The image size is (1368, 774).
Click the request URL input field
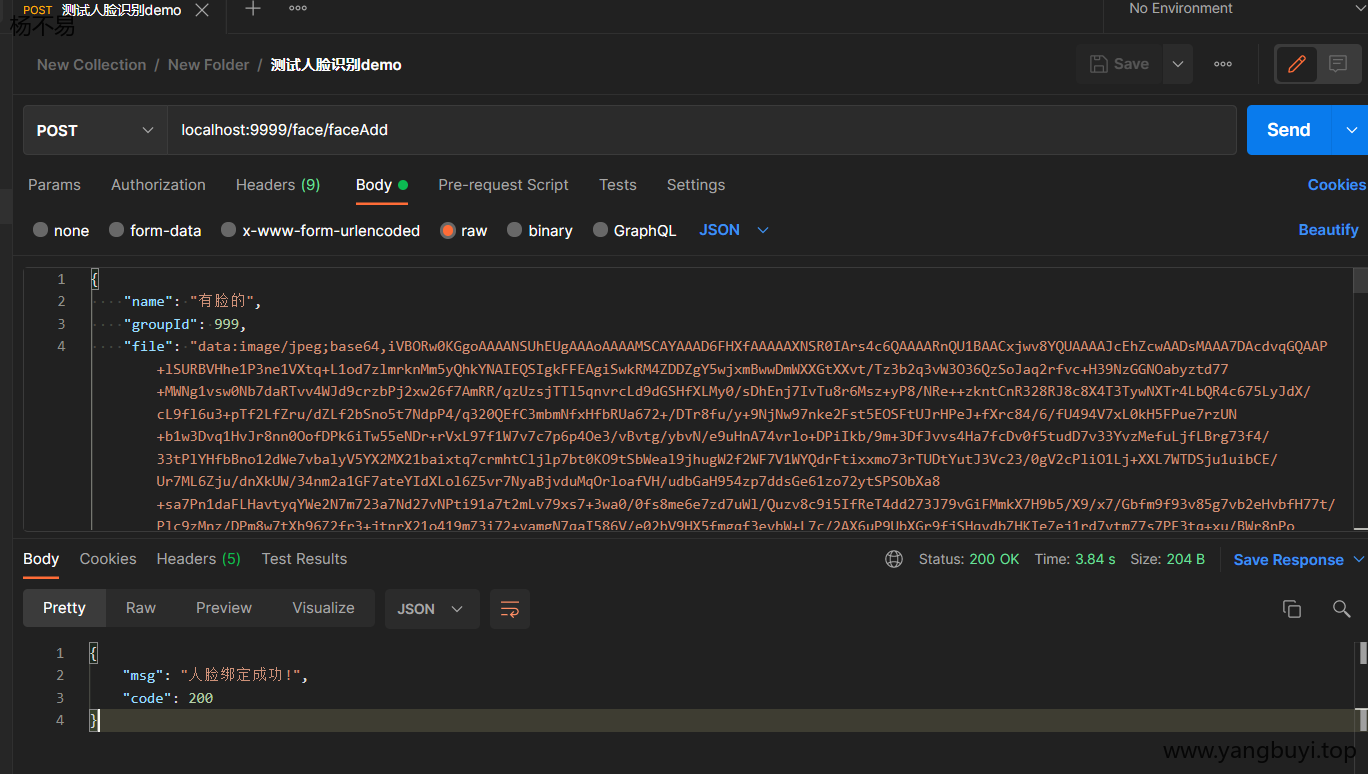tap(702, 130)
